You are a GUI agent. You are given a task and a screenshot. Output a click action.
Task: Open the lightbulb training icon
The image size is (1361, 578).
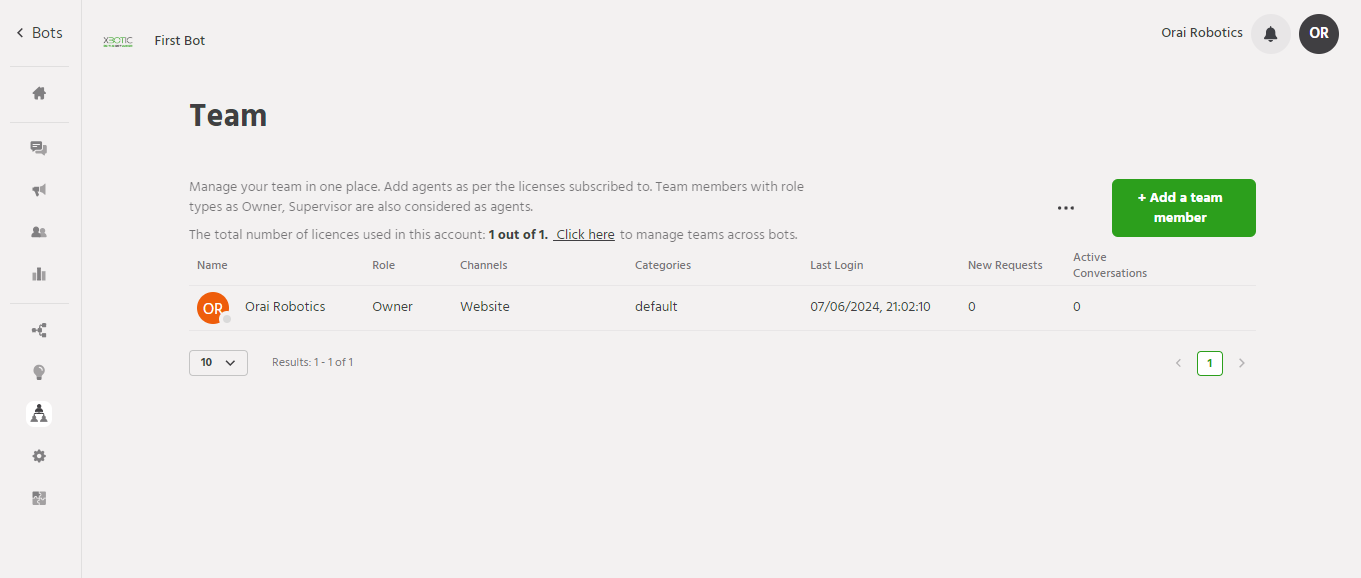[x=39, y=372]
